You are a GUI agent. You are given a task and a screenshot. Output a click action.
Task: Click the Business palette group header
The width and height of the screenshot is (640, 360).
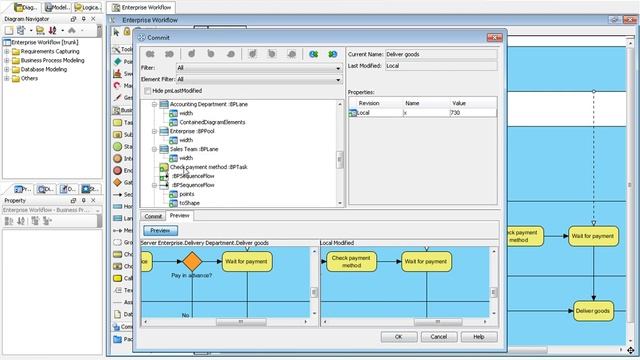pyautogui.click(x=122, y=110)
